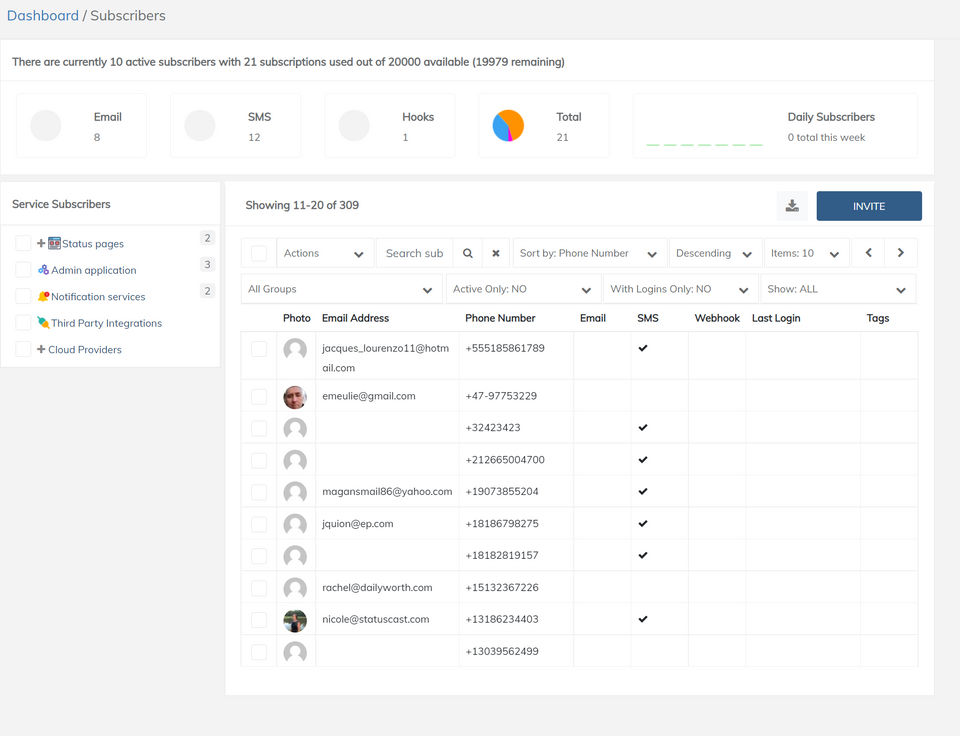Viewport: 960px width, 736px height.
Task: Click avatar photo of emeulie@gmail.com
Action: pos(295,397)
